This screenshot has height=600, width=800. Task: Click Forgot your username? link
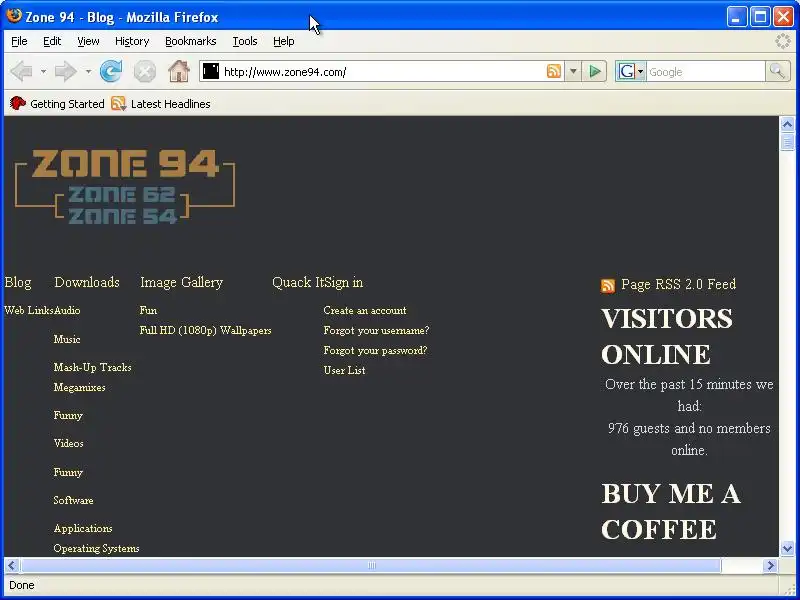pyautogui.click(x=376, y=331)
